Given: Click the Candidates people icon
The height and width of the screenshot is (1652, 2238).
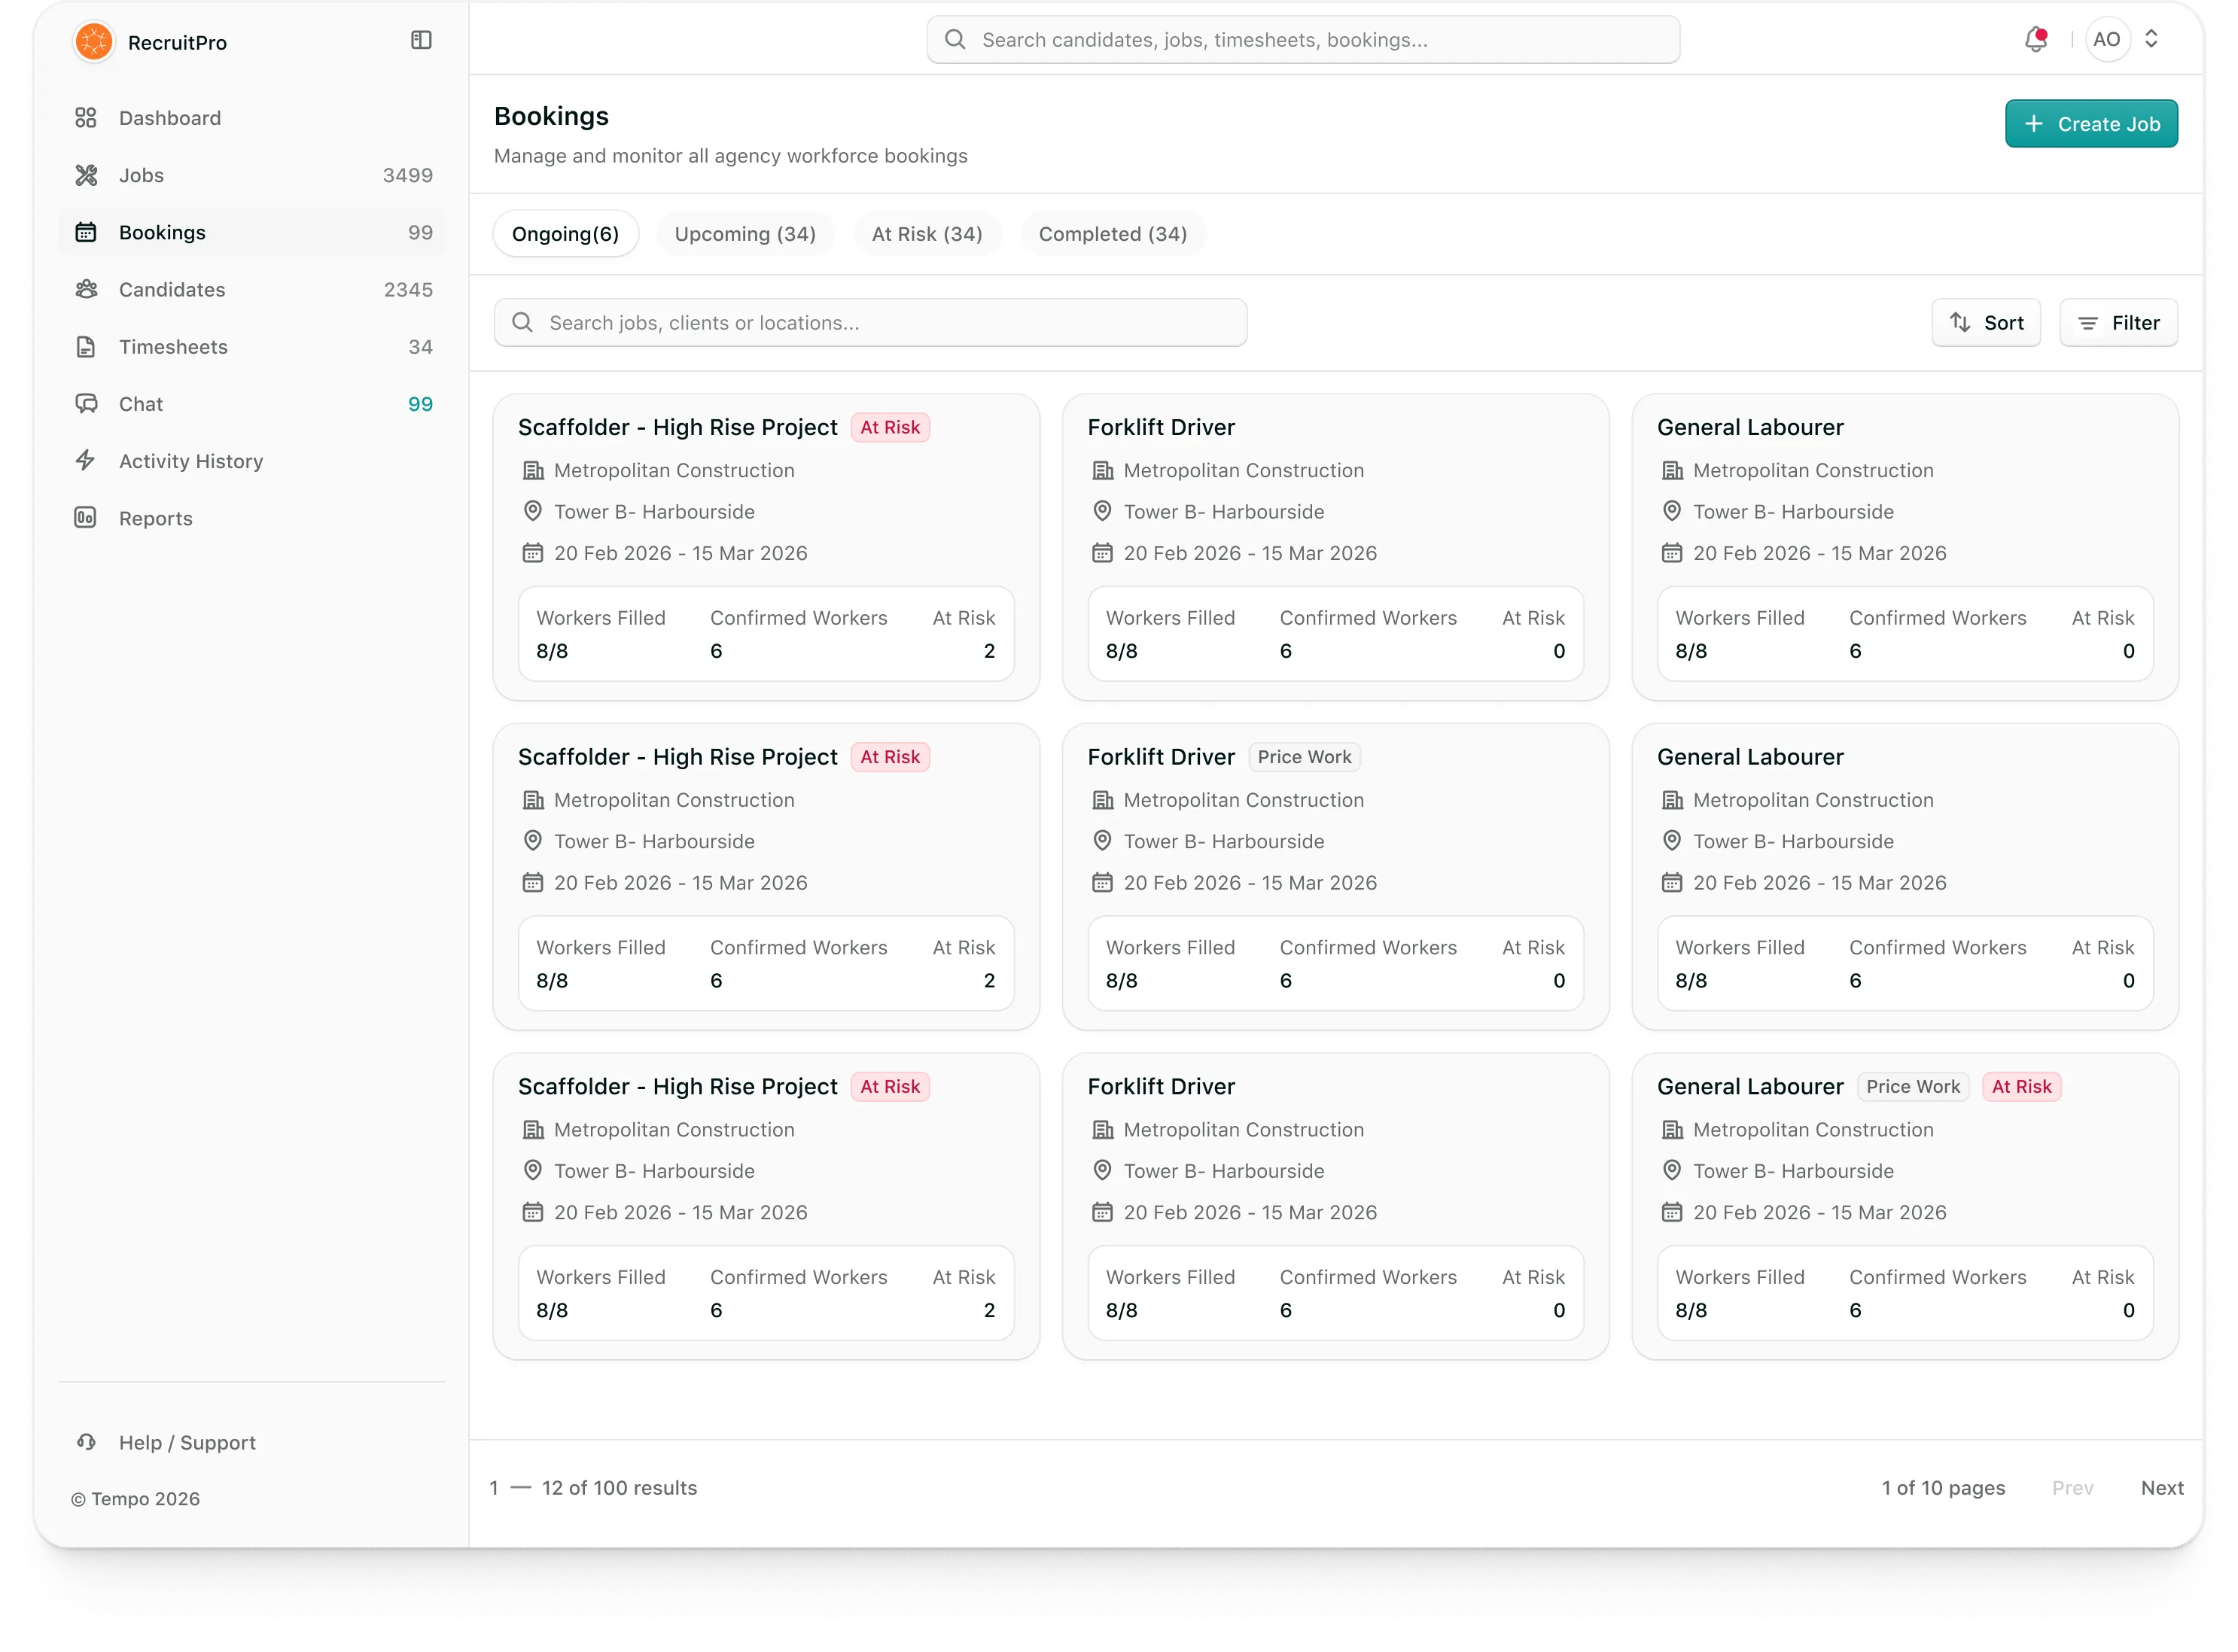Looking at the screenshot, I should tap(86, 289).
